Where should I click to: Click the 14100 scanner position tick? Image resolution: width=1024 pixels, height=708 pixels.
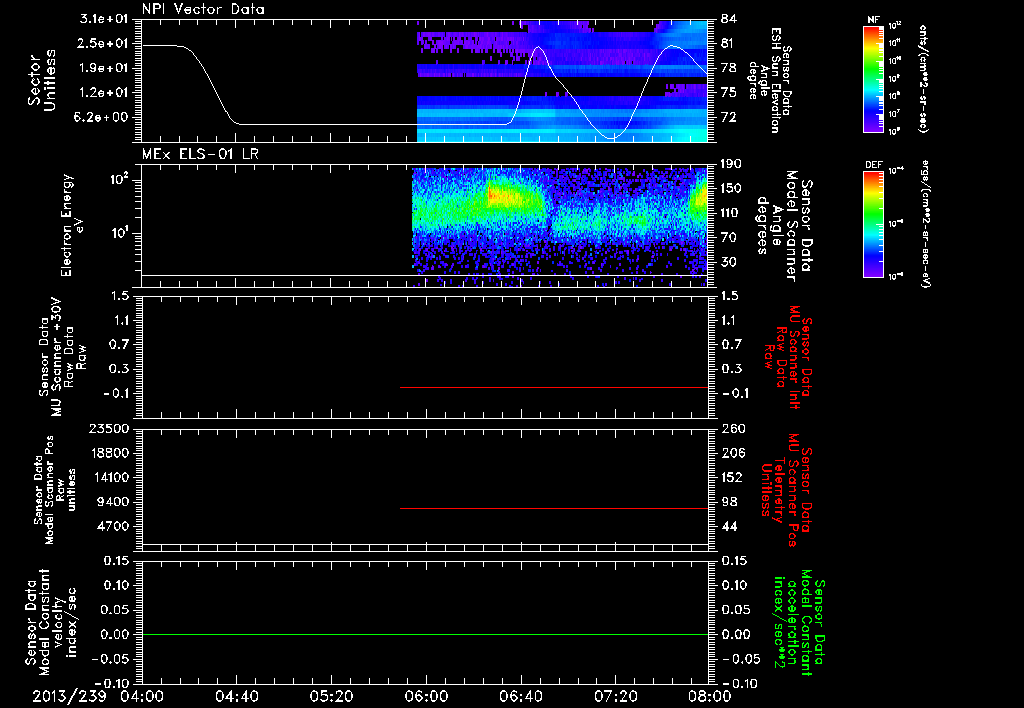point(108,477)
